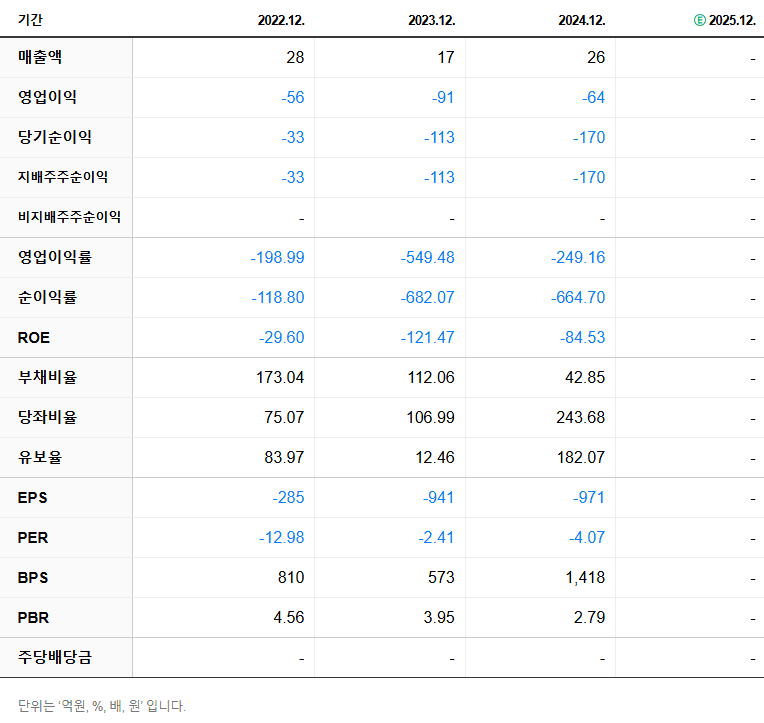This screenshot has width=764, height=723.
Task: Click the 기간 header label
Action: [x=30, y=20]
